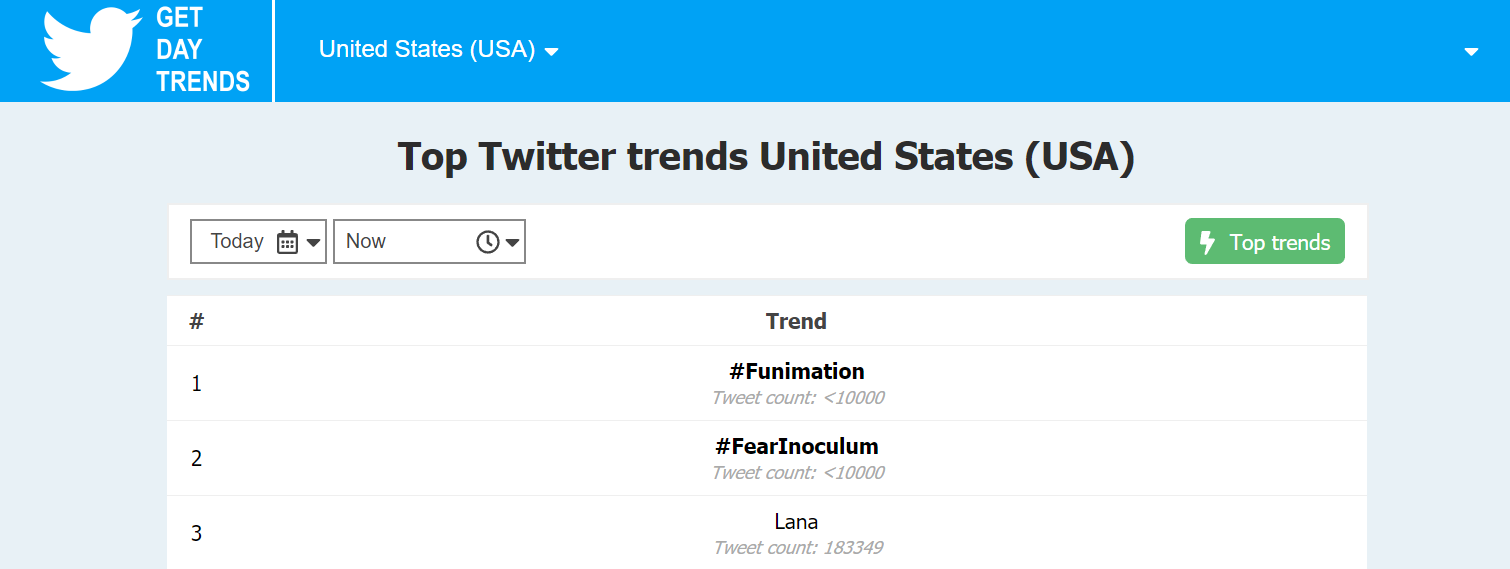Image resolution: width=1510 pixels, height=569 pixels.
Task: Open the calendar icon in Today selector
Action: coord(287,242)
